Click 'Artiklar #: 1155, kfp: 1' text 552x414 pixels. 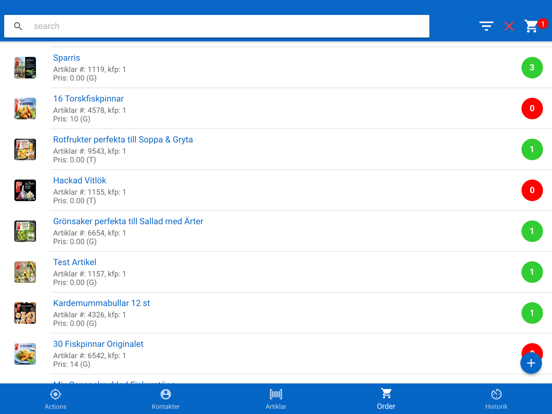tap(89, 192)
